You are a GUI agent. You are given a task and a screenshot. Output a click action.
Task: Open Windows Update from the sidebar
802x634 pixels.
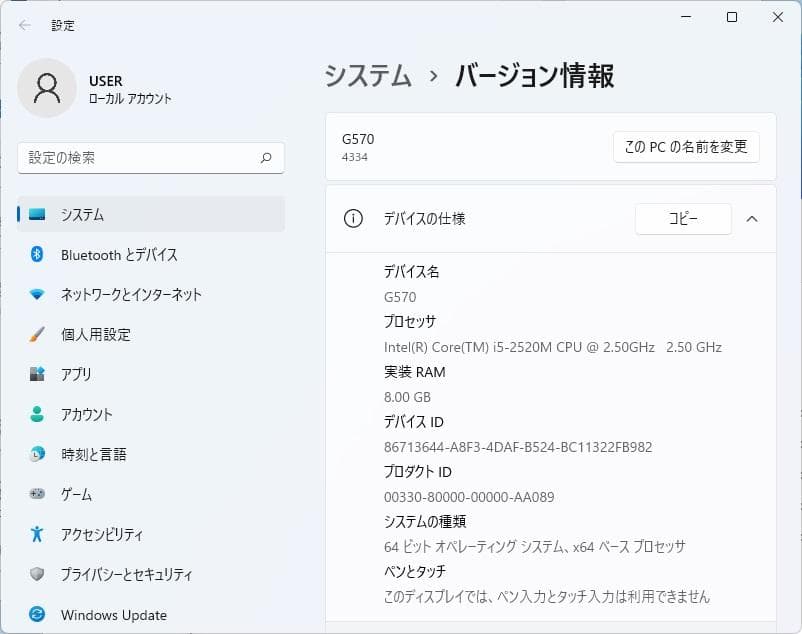coord(113,614)
